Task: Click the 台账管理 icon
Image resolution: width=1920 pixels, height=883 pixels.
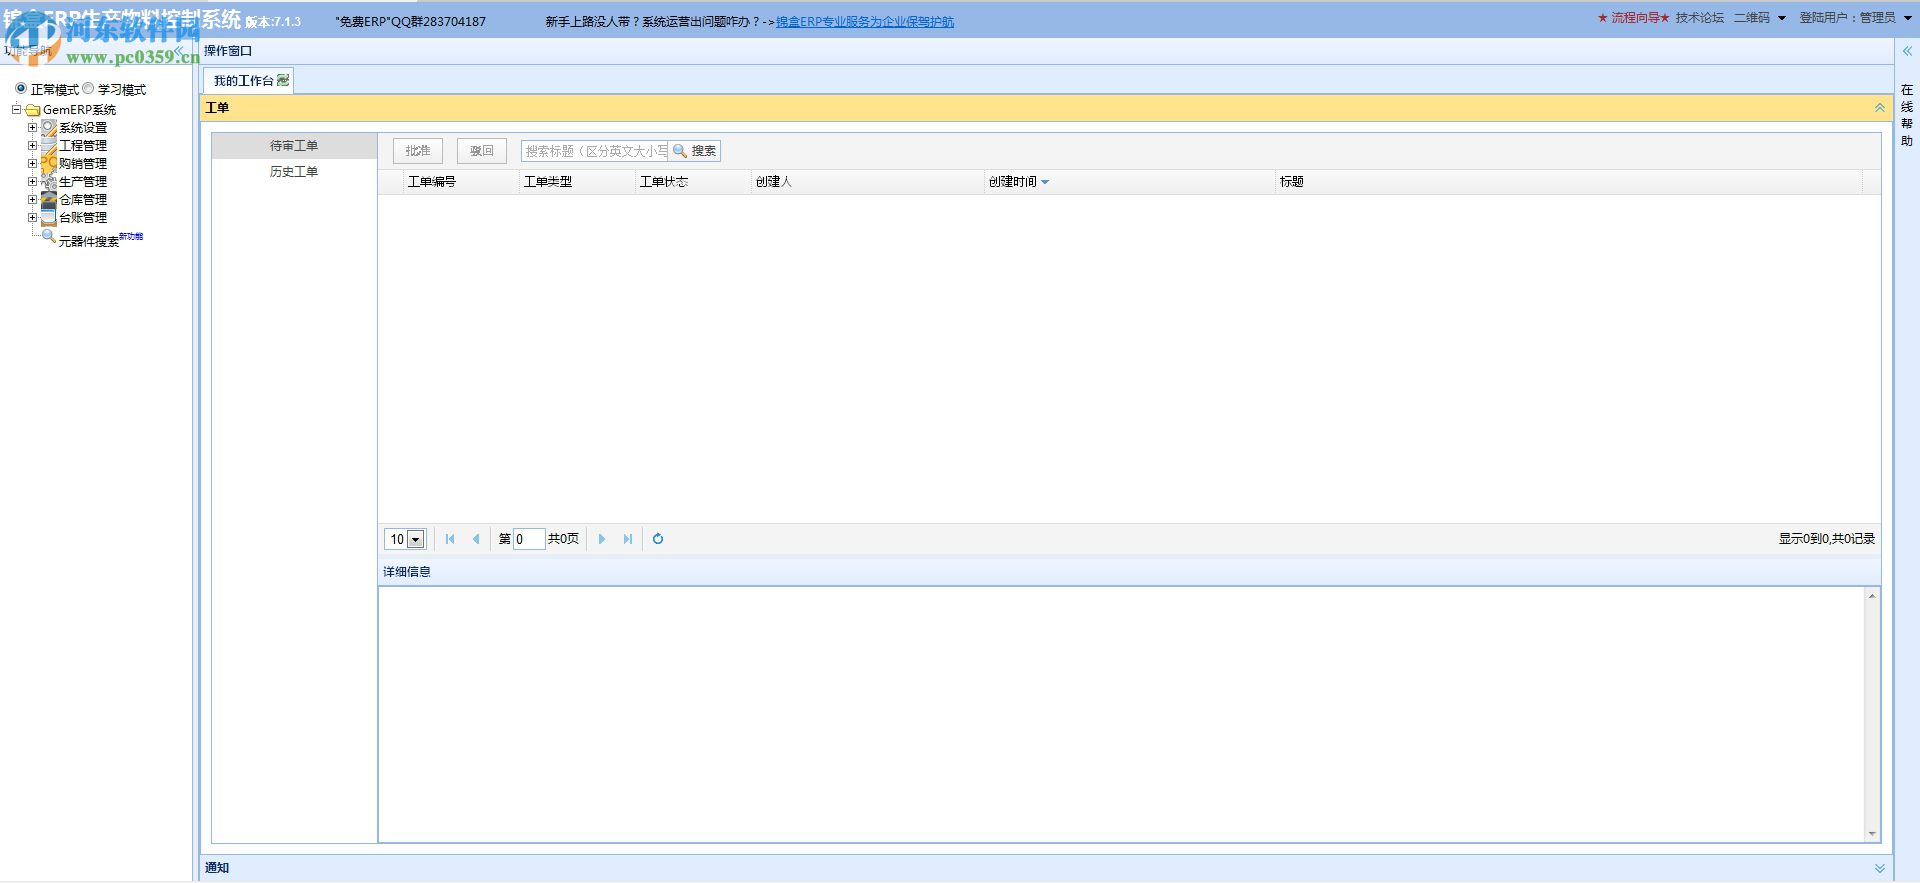Action: pos(48,218)
